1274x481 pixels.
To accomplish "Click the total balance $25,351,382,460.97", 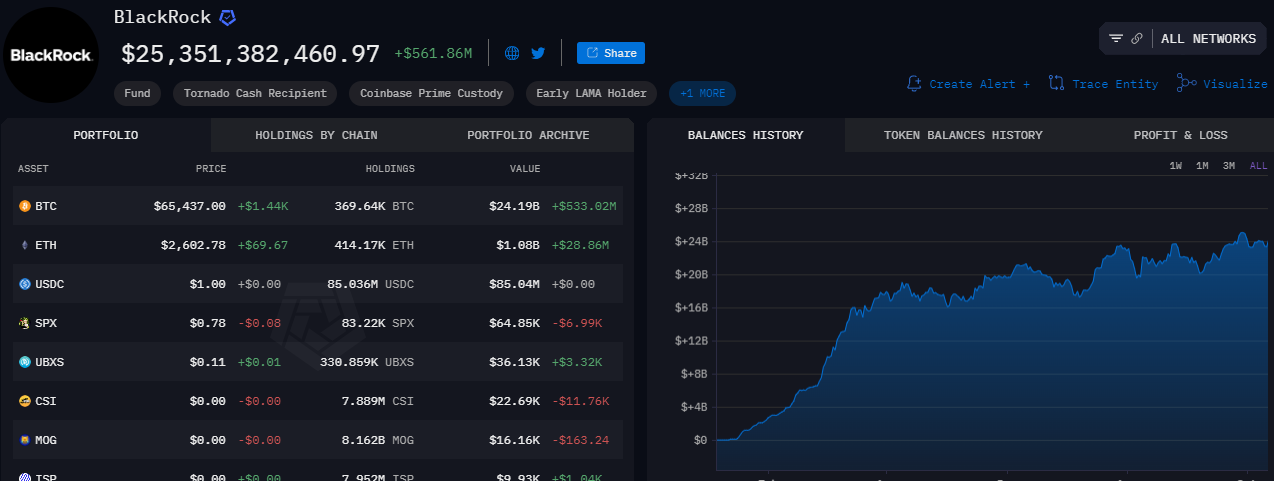I will pyautogui.click(x=251, y=54).
